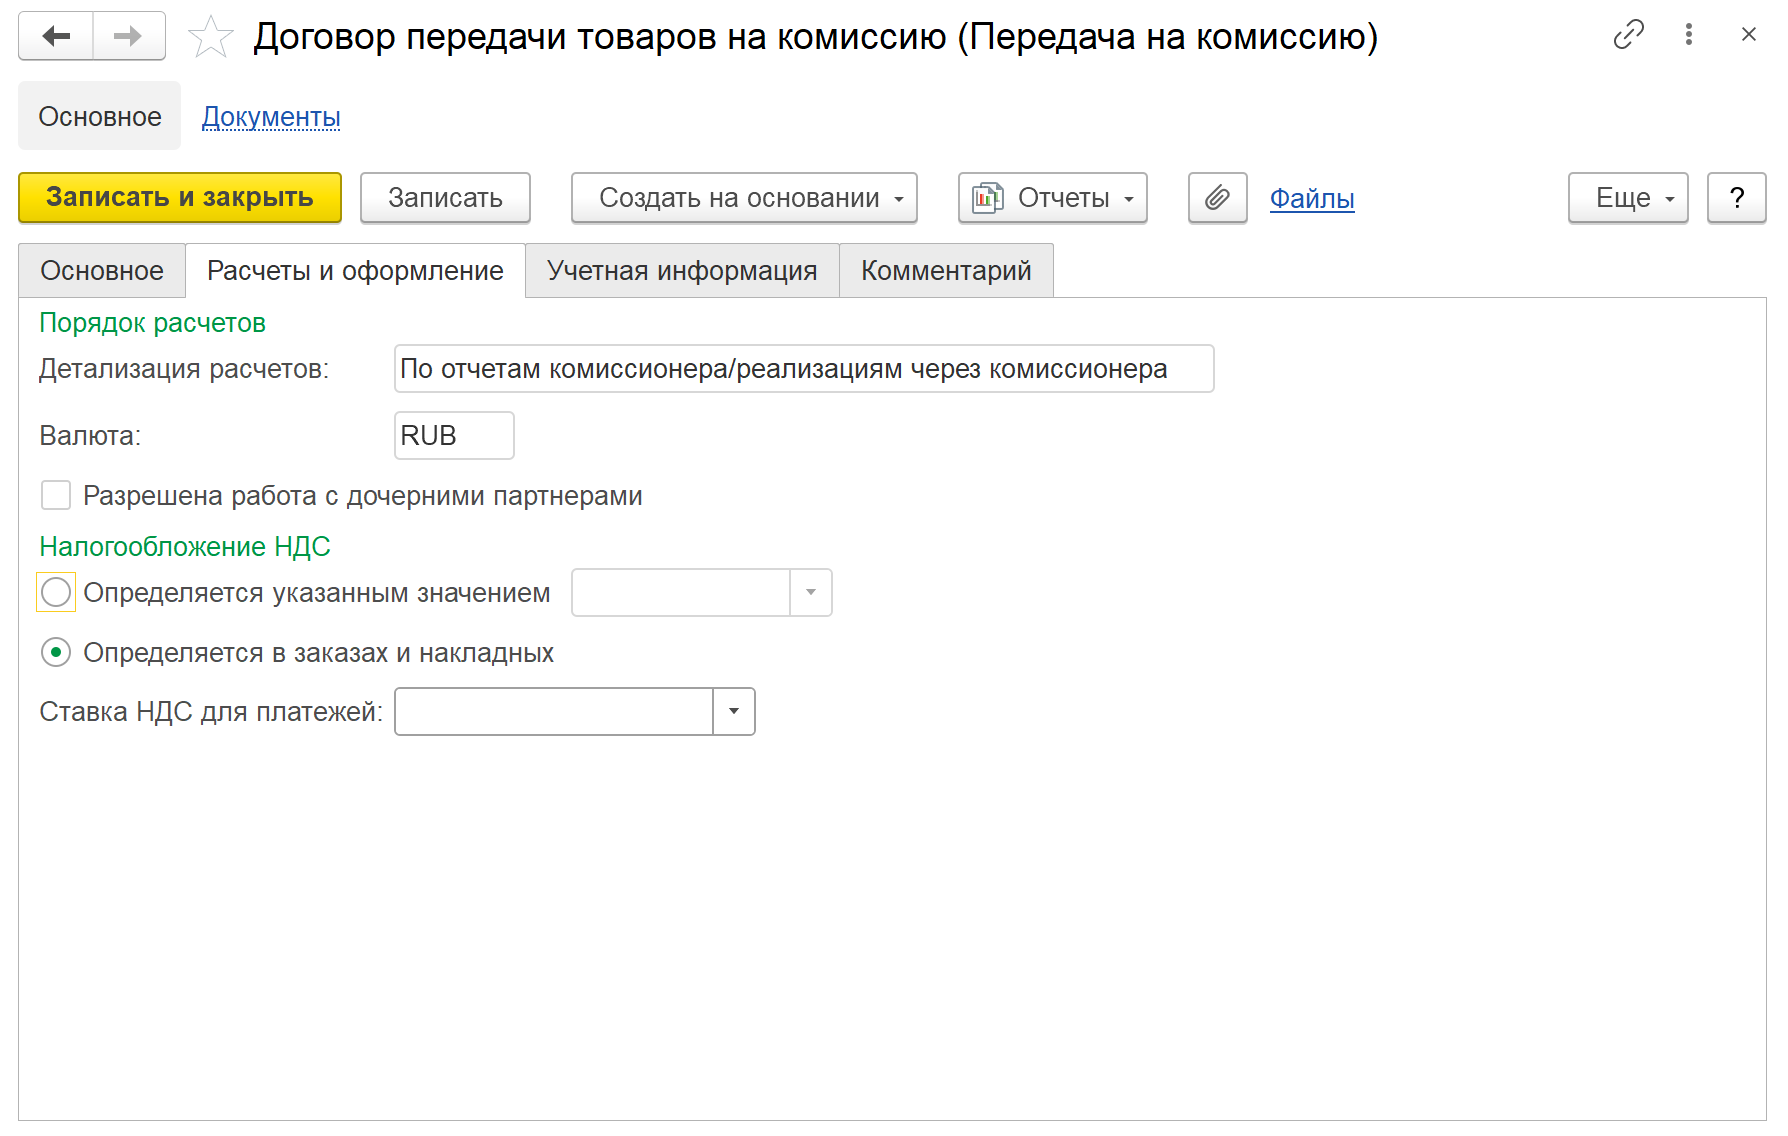1788x1136 pixels.
Task: Open the 'Файлы' link
Action: [1312, 198]
